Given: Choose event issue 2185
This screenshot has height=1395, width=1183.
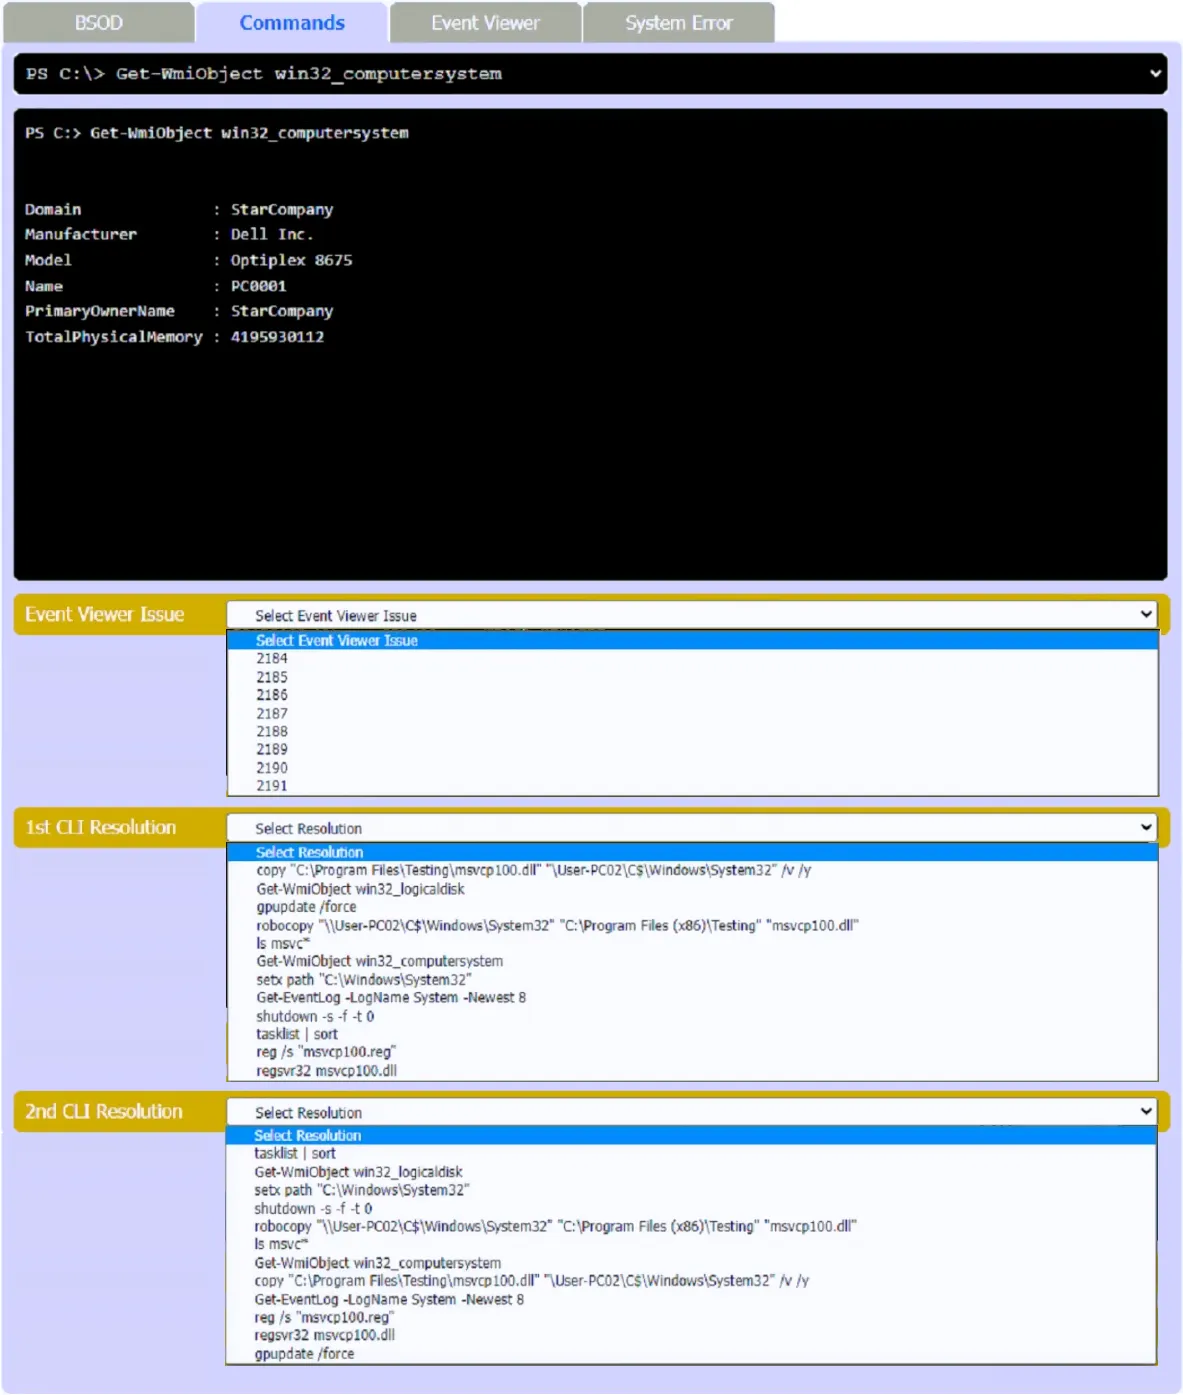Looking at the screenshot, I should tap(692, 677).
